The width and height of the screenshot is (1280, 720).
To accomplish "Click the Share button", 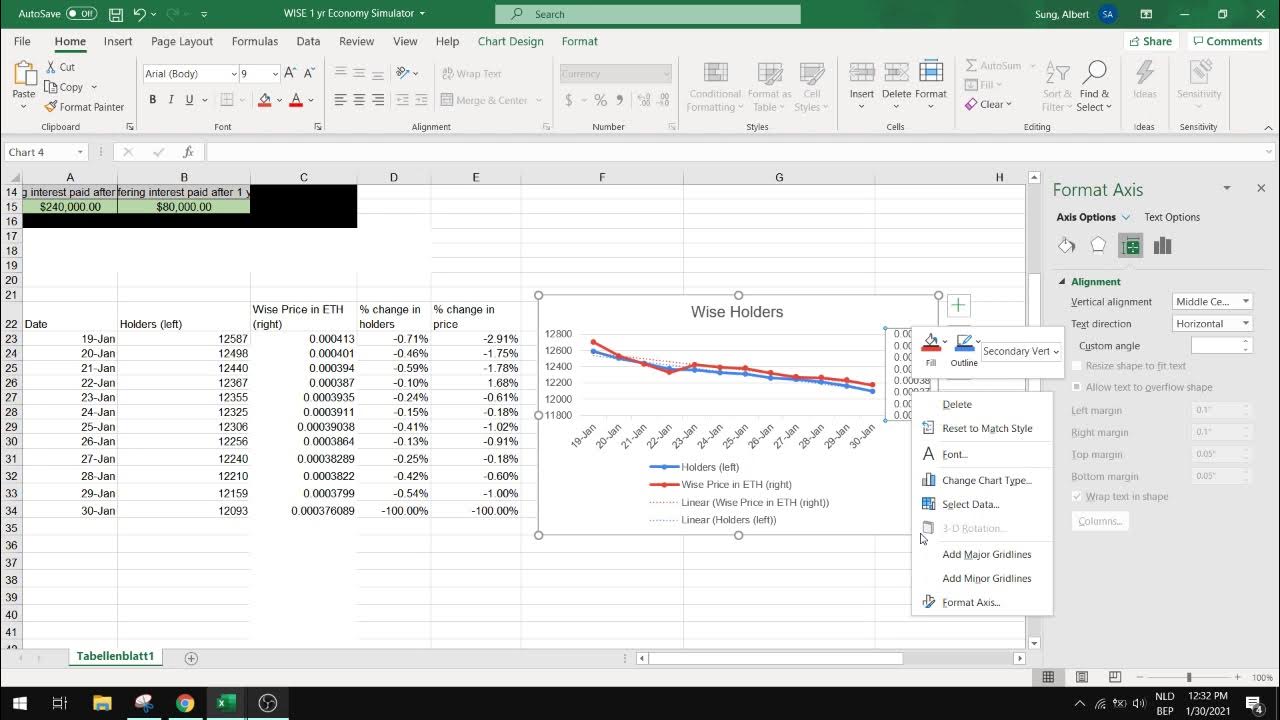I will pyautogui.click(x=1150, y=41).
